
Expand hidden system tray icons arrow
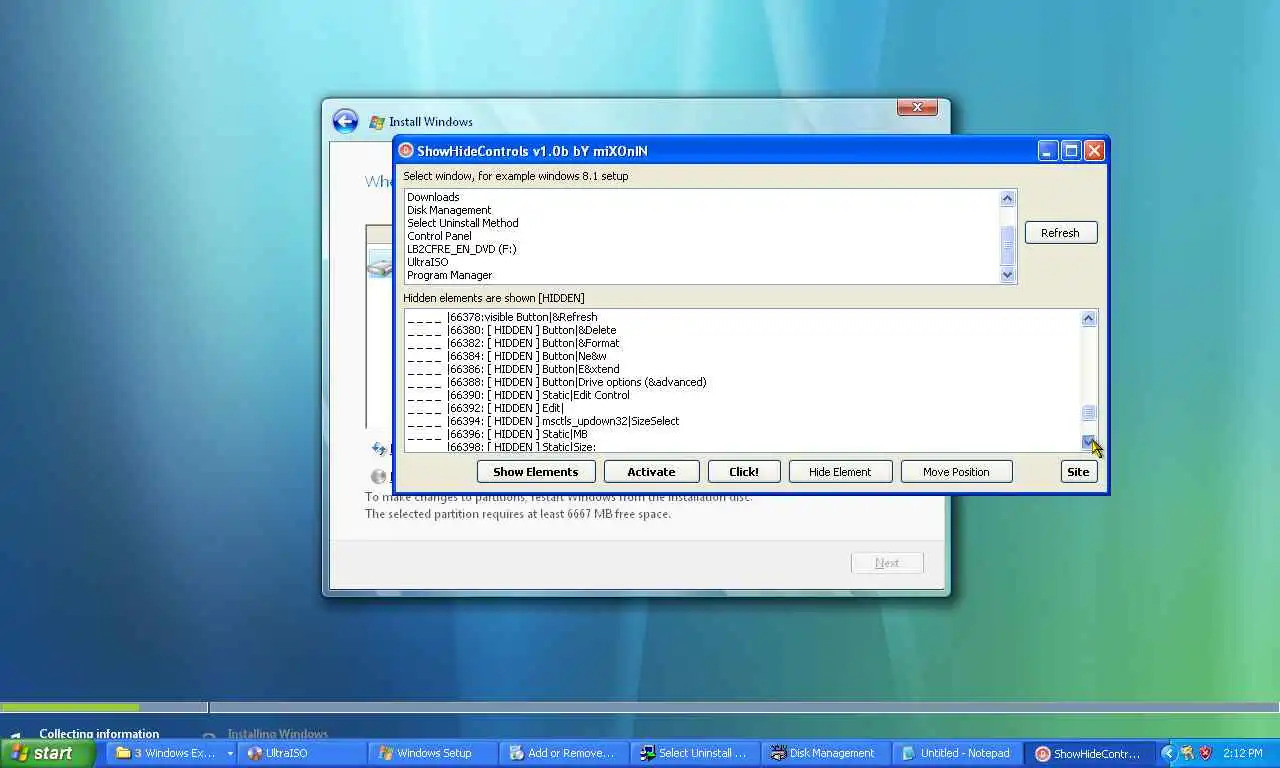tap(1168, 753)
